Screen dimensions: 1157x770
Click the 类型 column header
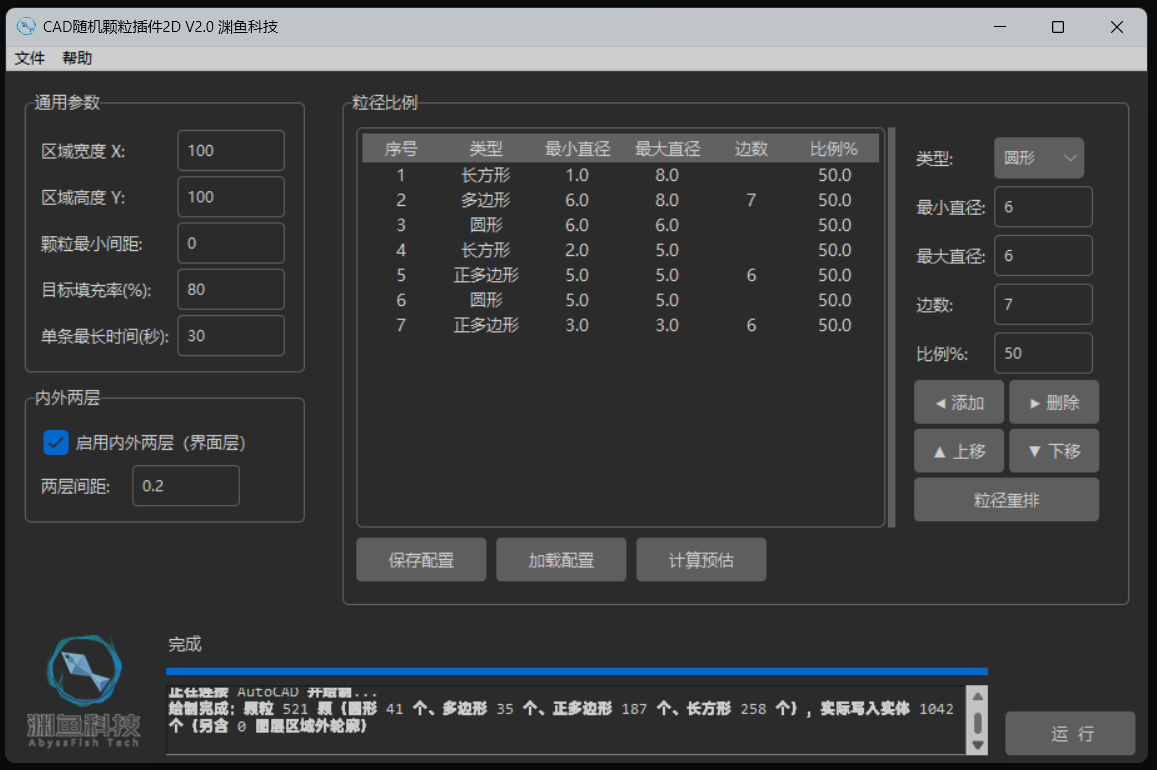coord(486,149)
